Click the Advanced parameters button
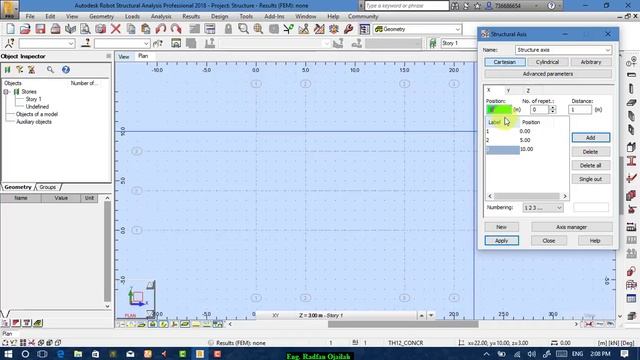 (x=548, y=74)
